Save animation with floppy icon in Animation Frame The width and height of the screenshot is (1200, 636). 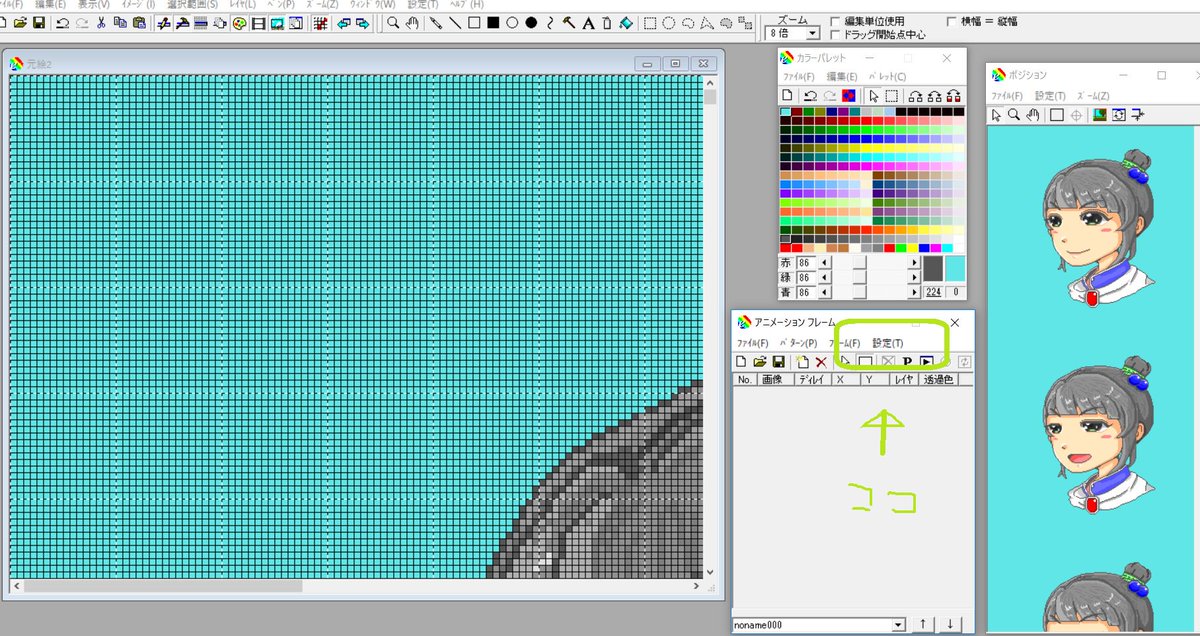[778, 361]
